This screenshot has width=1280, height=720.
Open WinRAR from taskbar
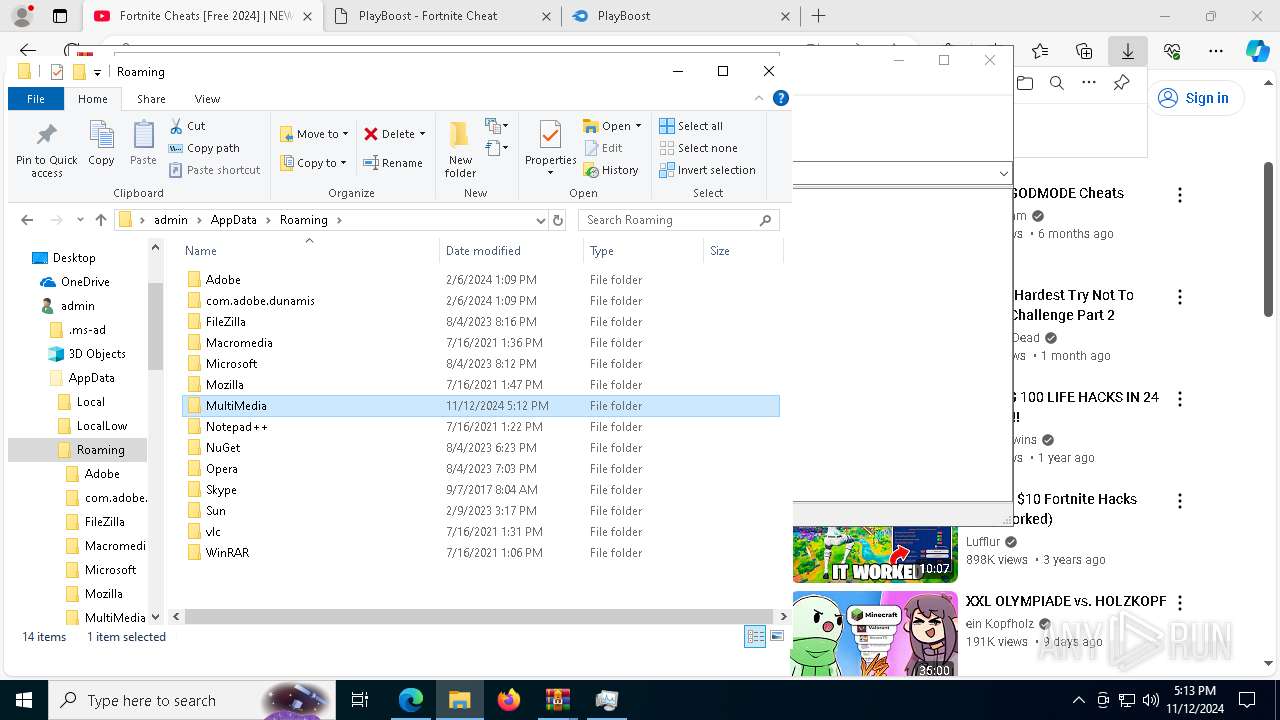click(x=557, y=700)
